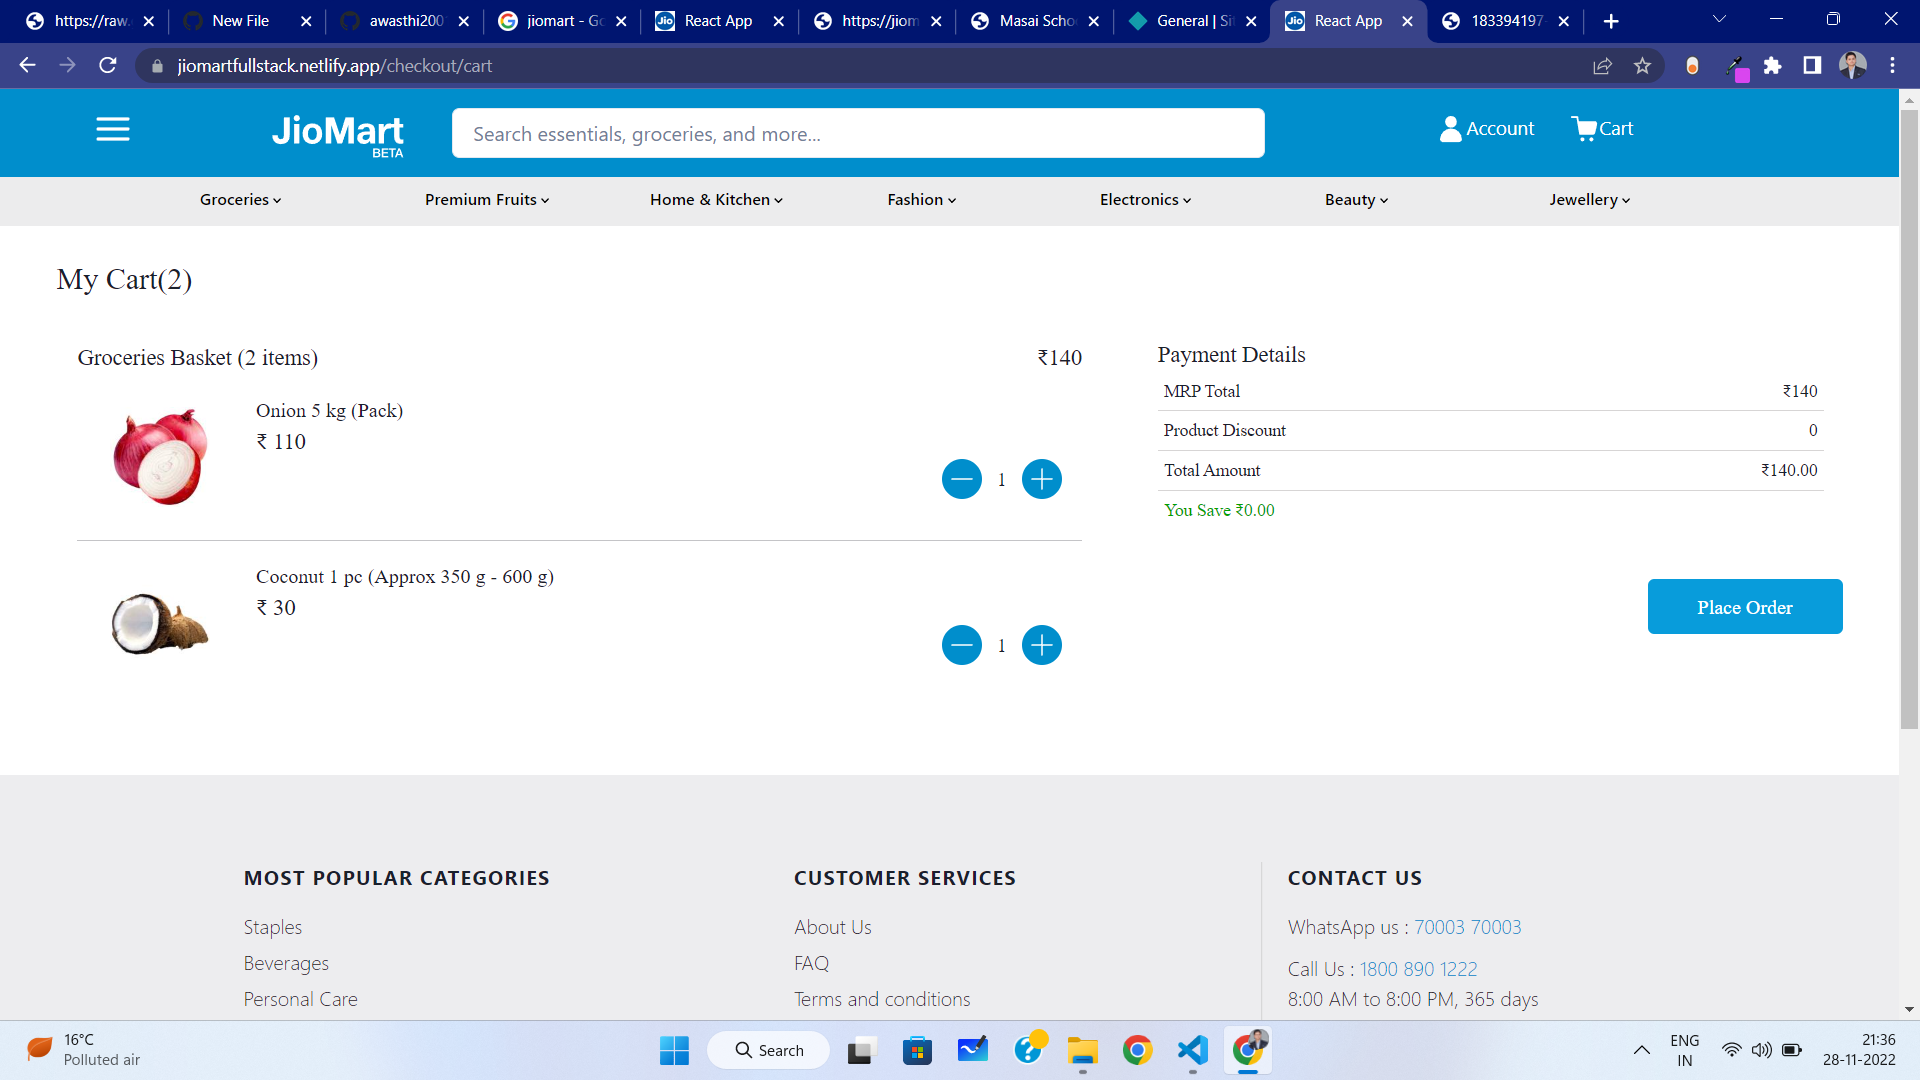1920x1080 pixels.
Task: Open the browser extensions puzzle icon
Action: [1772, 65]
